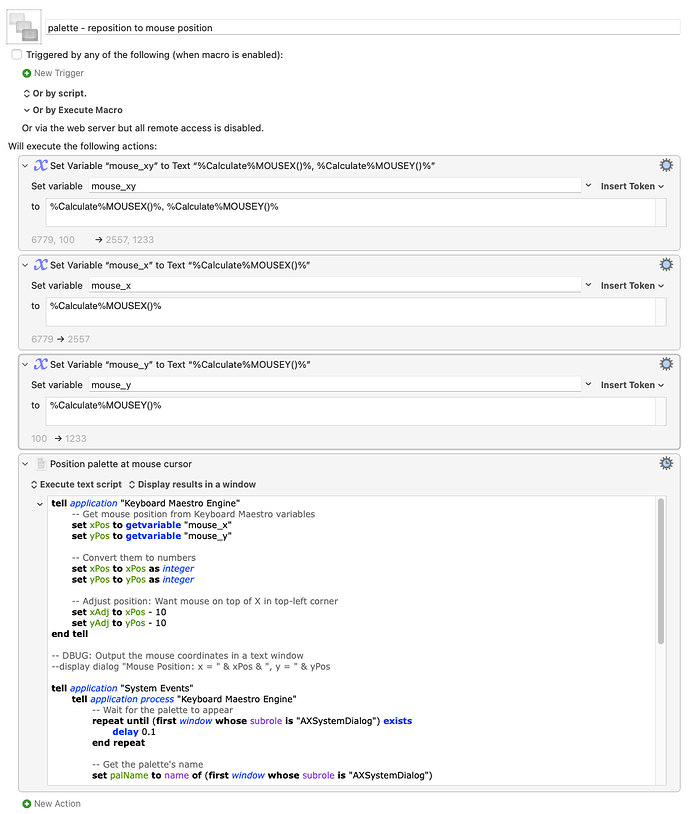This screenshot has width=690, height=814.
Task: Enable the macro triggers checkbox
Action: (16, 55)
